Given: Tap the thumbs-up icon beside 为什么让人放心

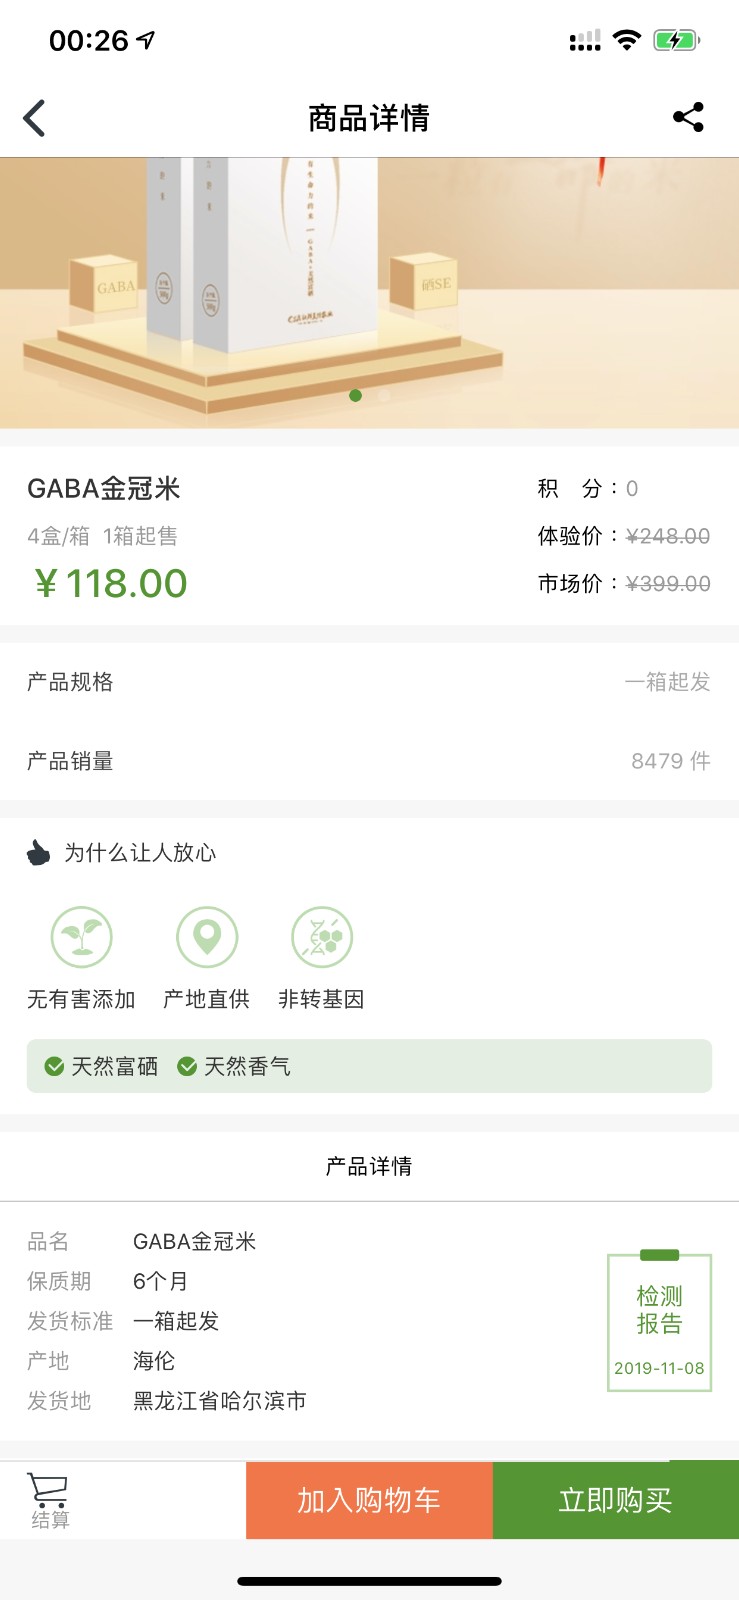Looking at the screenshot, I should click(x=38, y=853).
